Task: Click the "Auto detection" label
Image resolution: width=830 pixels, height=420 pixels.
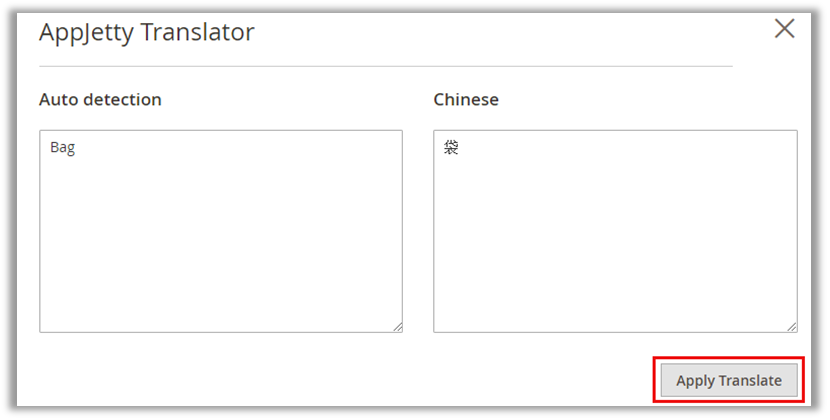Action: point(100,100)
